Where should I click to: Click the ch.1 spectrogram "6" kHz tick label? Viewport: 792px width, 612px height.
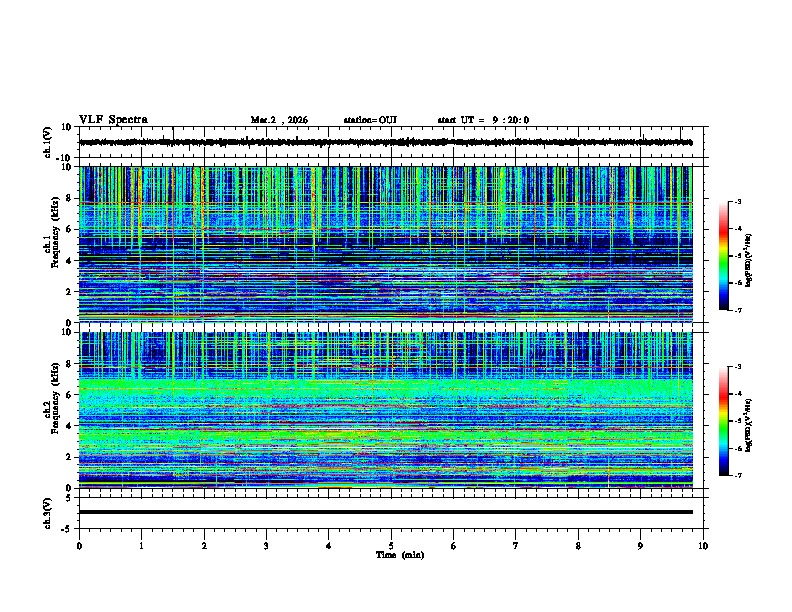click(70, 229)
